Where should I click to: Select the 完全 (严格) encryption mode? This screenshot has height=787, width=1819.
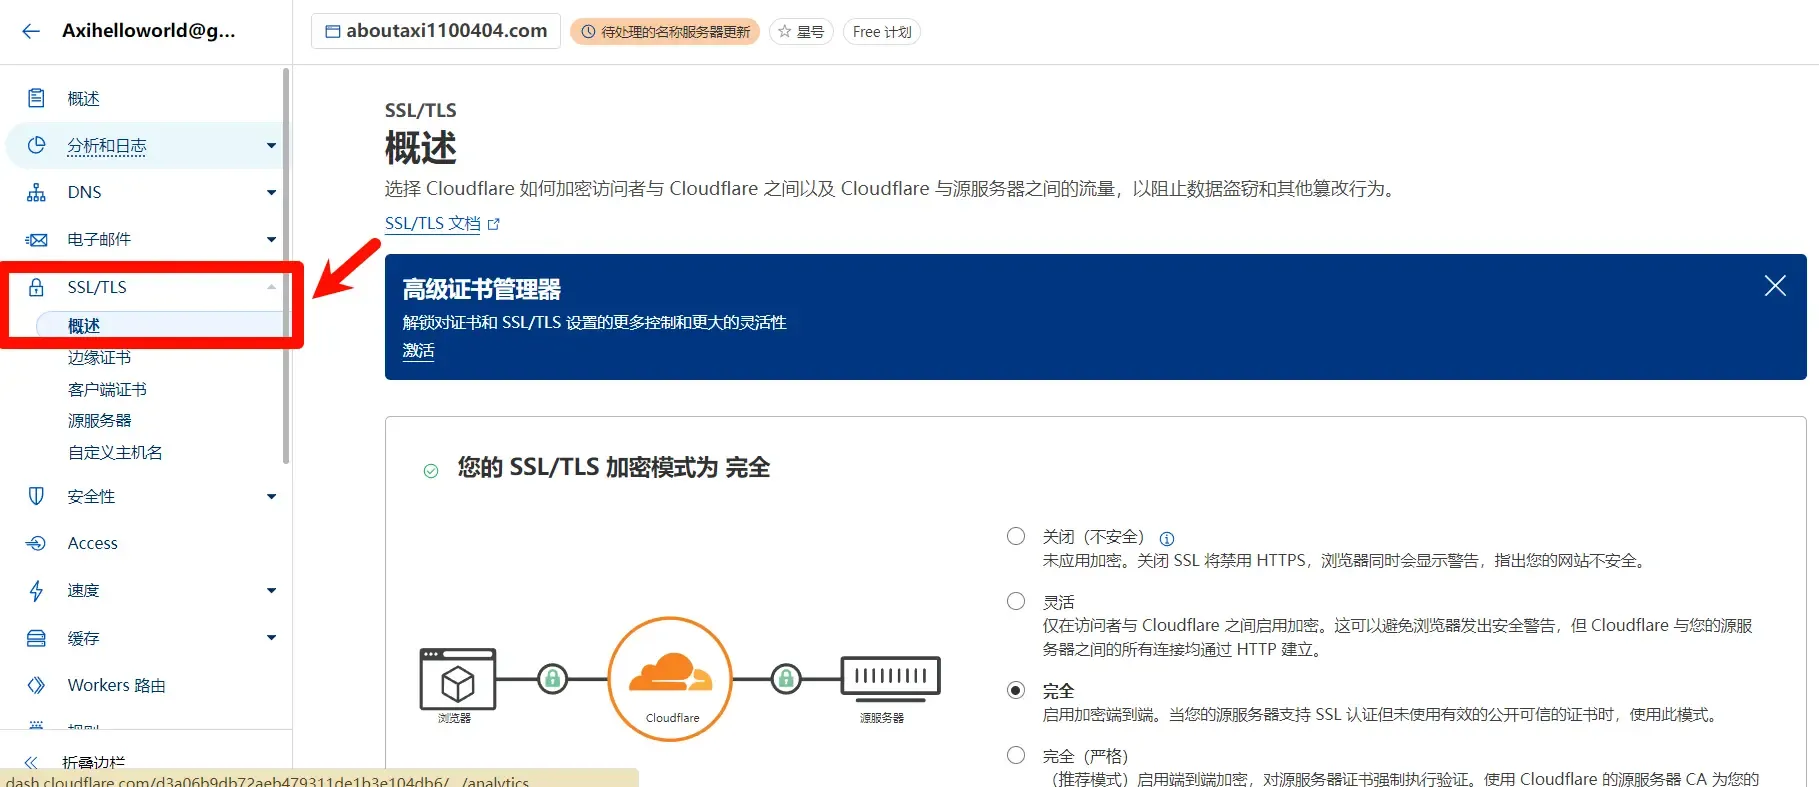(x=1016, y=755)
